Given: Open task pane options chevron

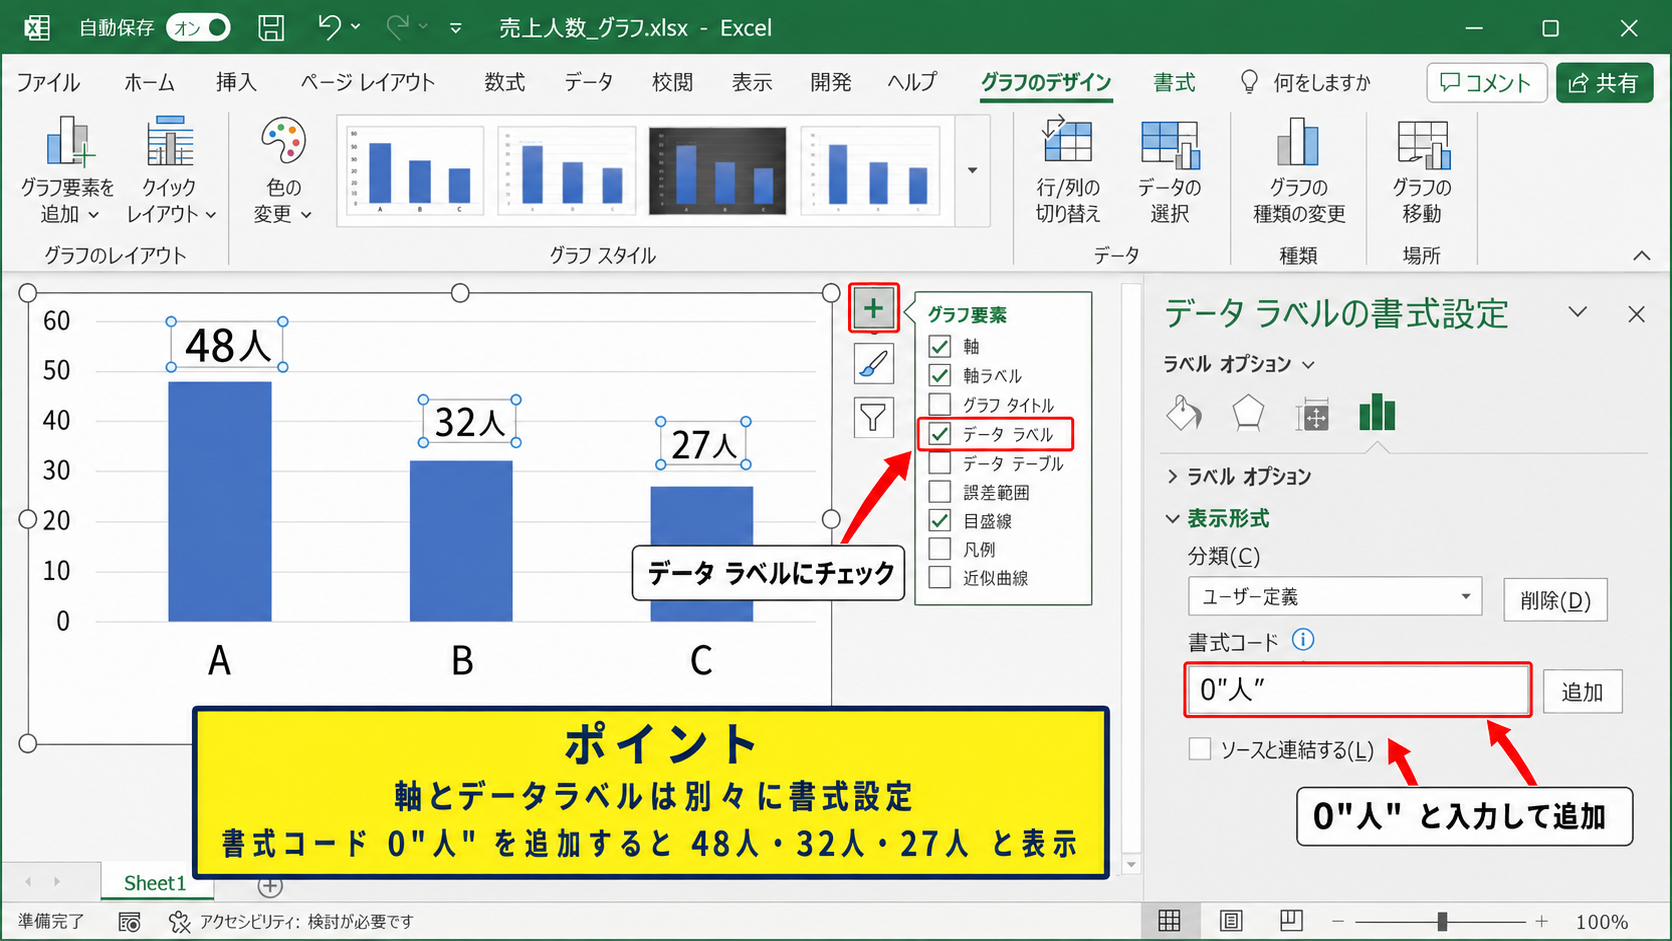Looking at the screenshot, I should pyautogui.click(x=1578, y=312).
